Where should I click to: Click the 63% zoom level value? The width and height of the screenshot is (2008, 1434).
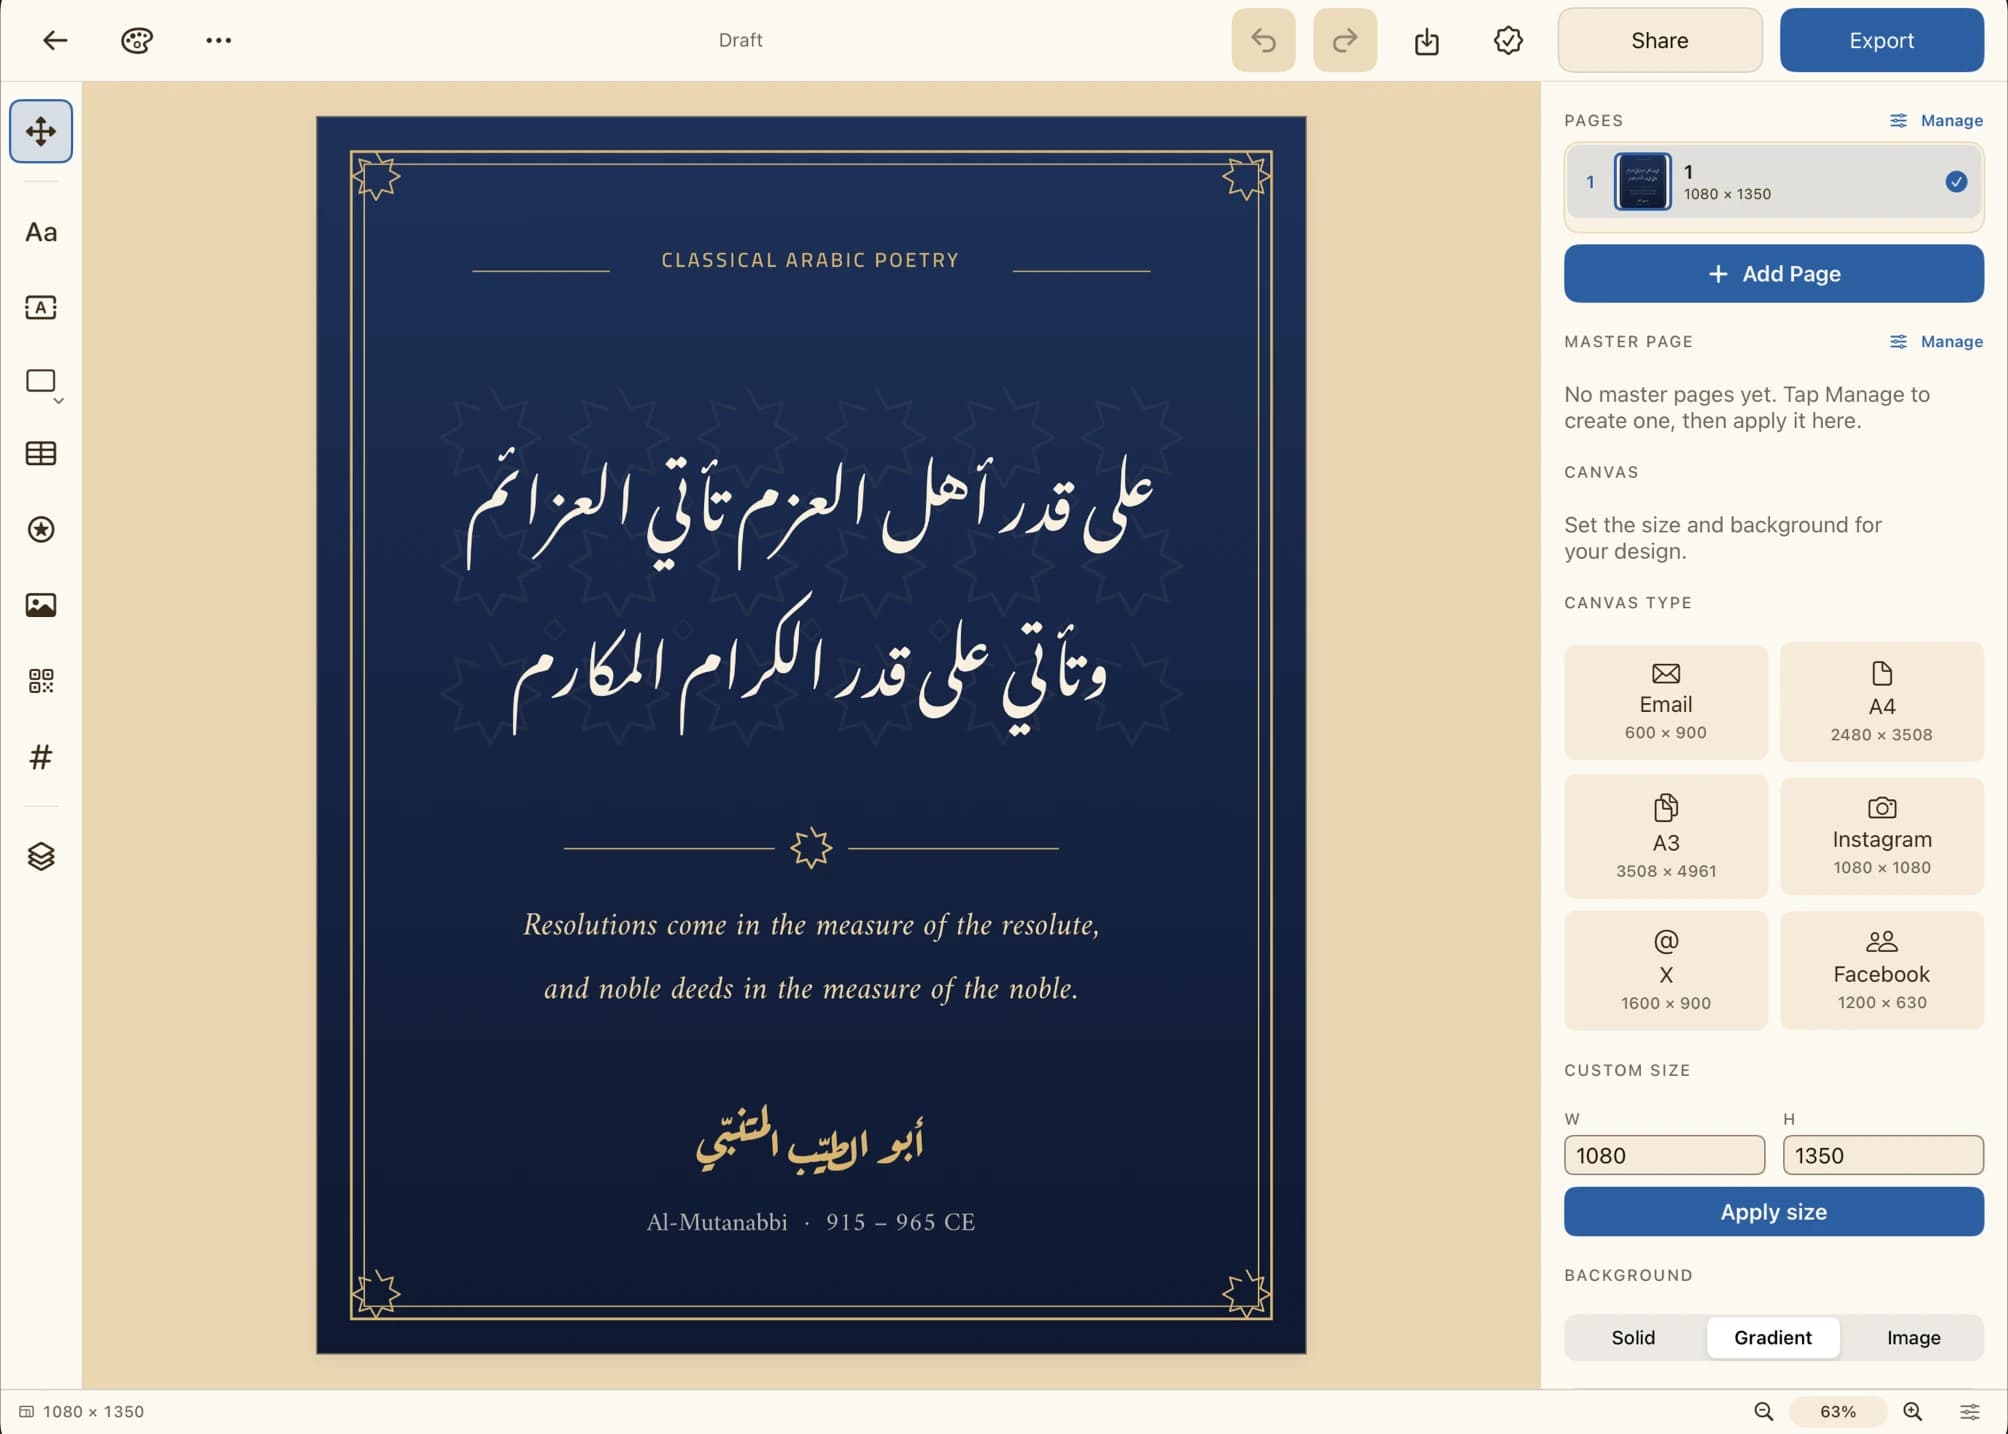pos(1837,1411)
